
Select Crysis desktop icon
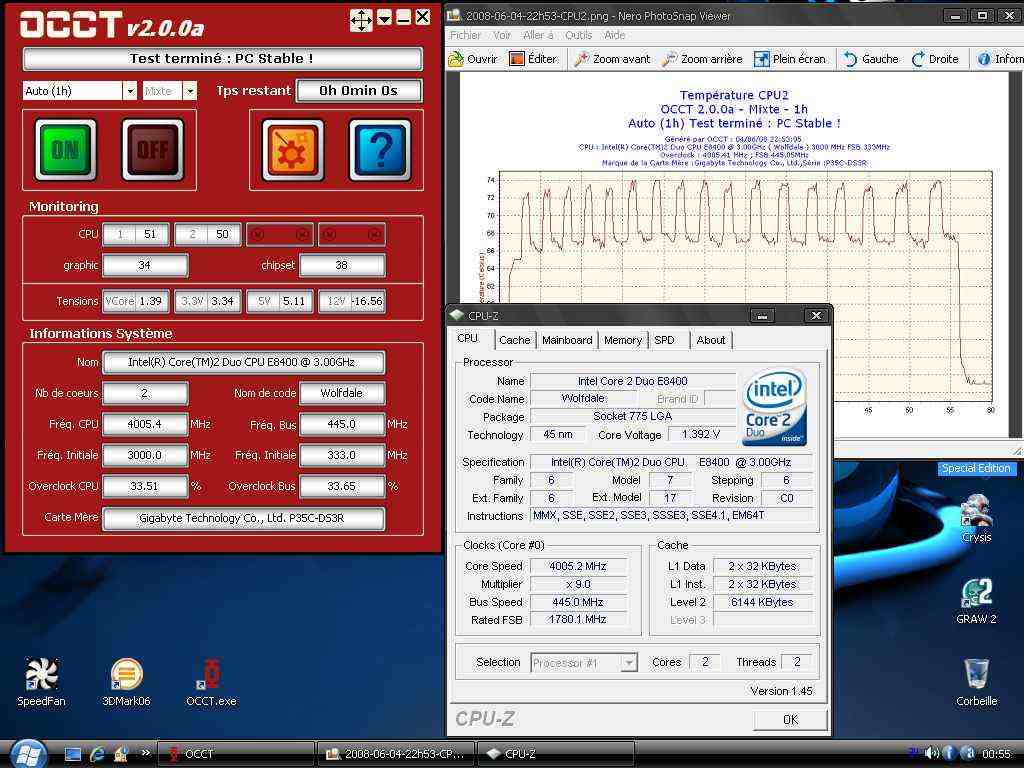[976, 519]
